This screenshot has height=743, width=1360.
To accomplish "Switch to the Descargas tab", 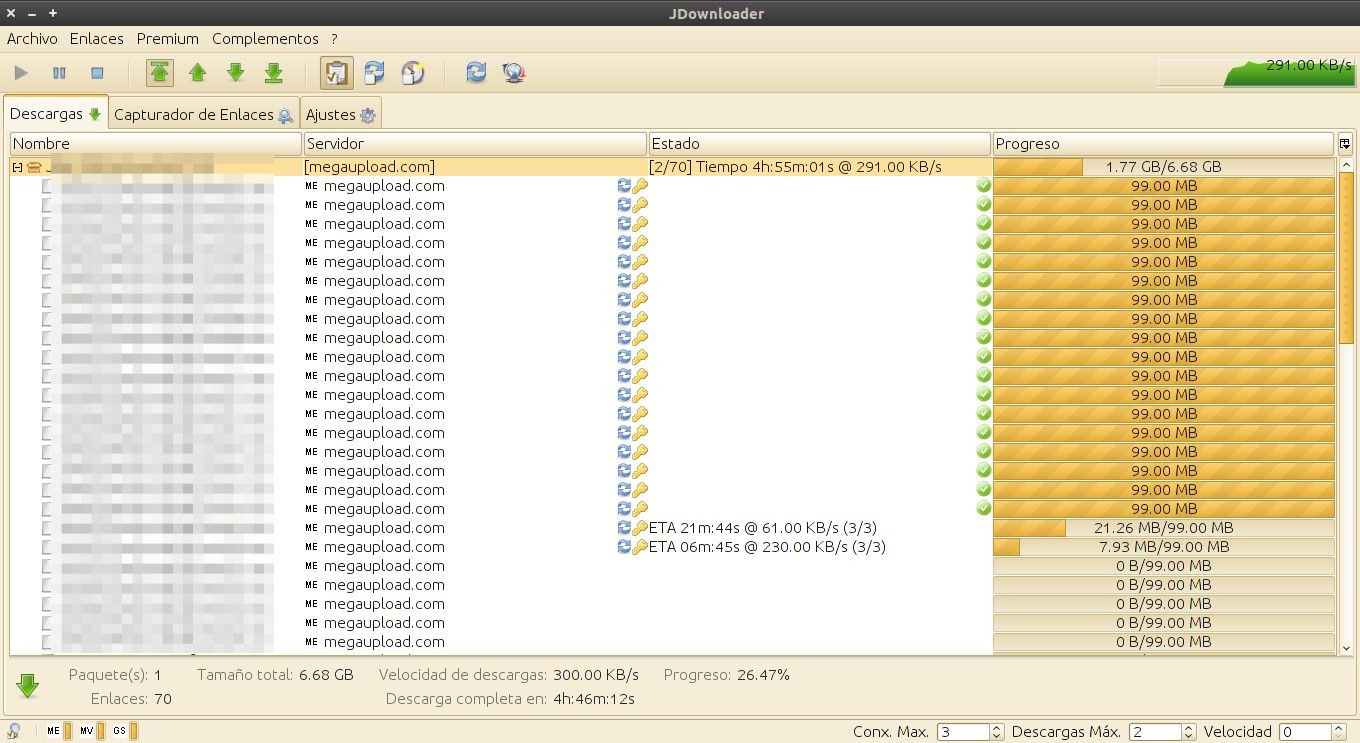I will pos(55,114).
